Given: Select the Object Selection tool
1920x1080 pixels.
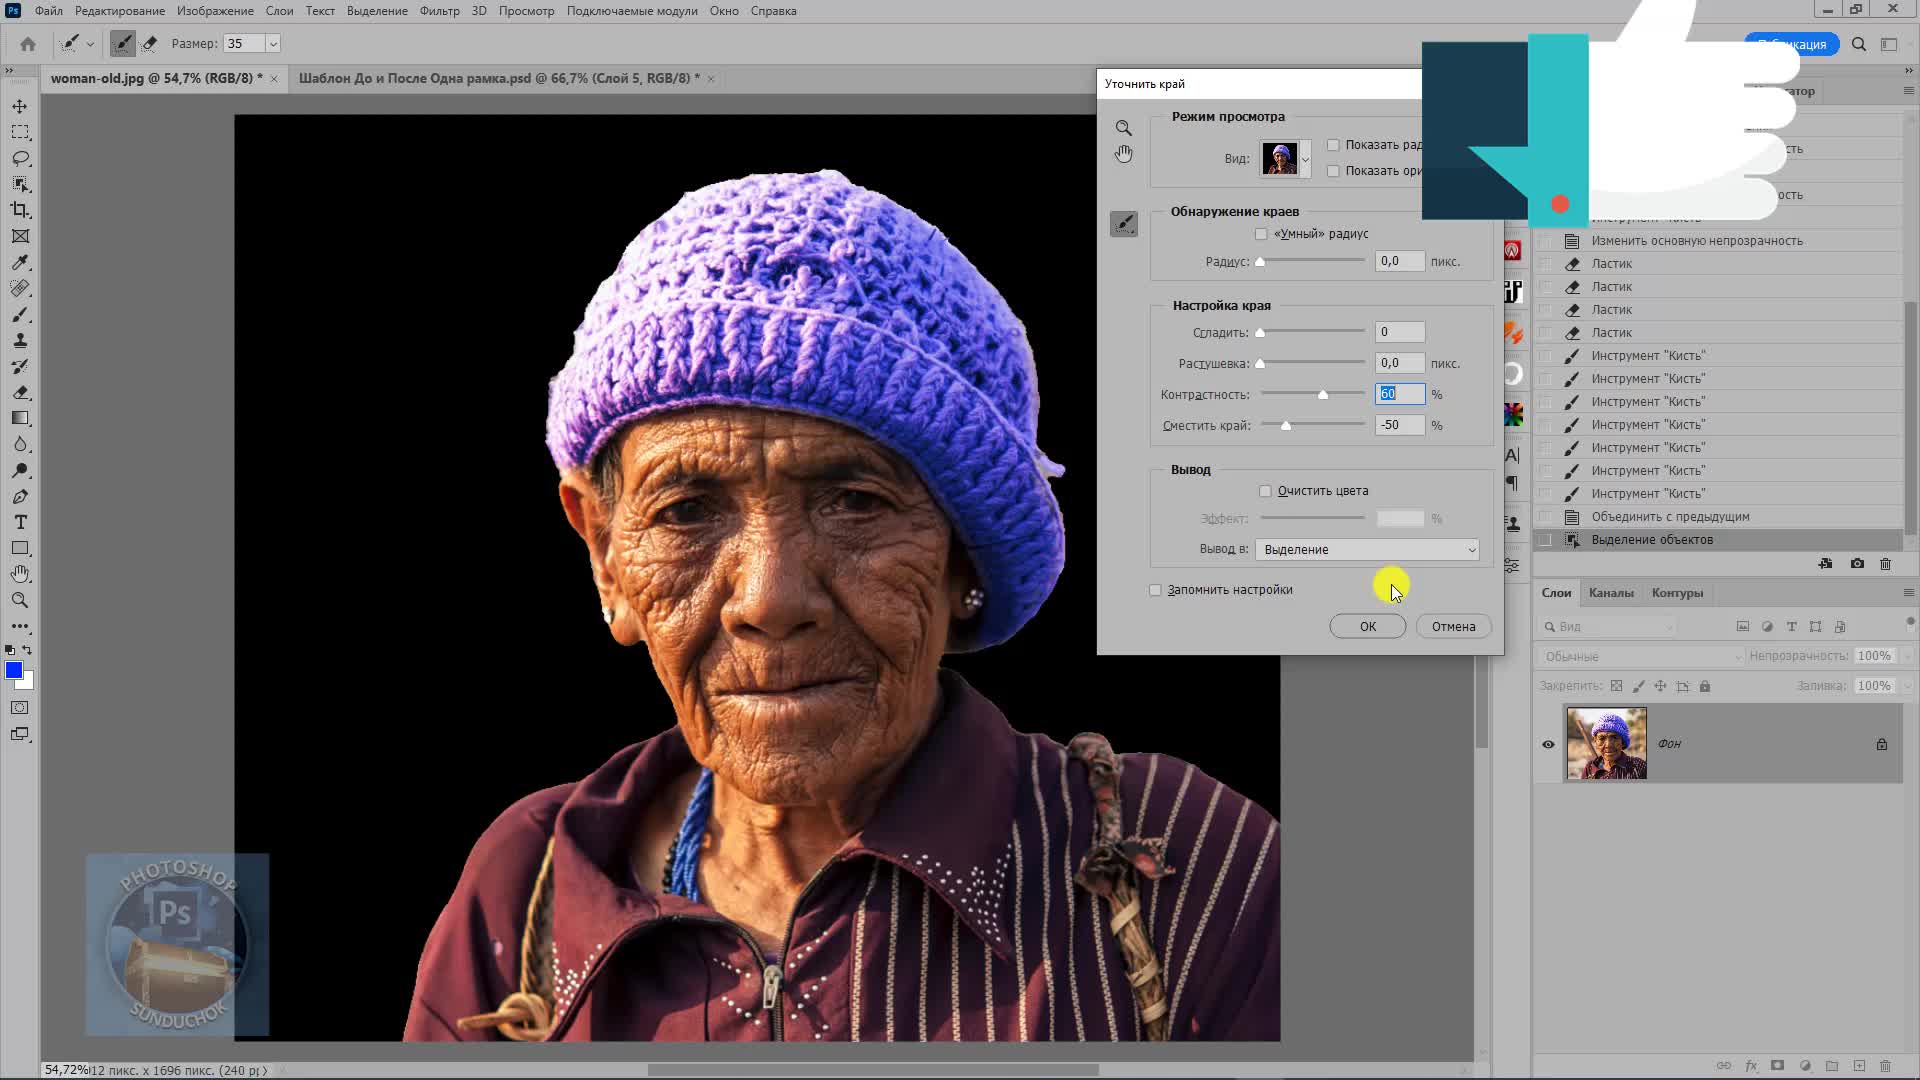Looking at the screenshot, I should click(x=20, y=184).
